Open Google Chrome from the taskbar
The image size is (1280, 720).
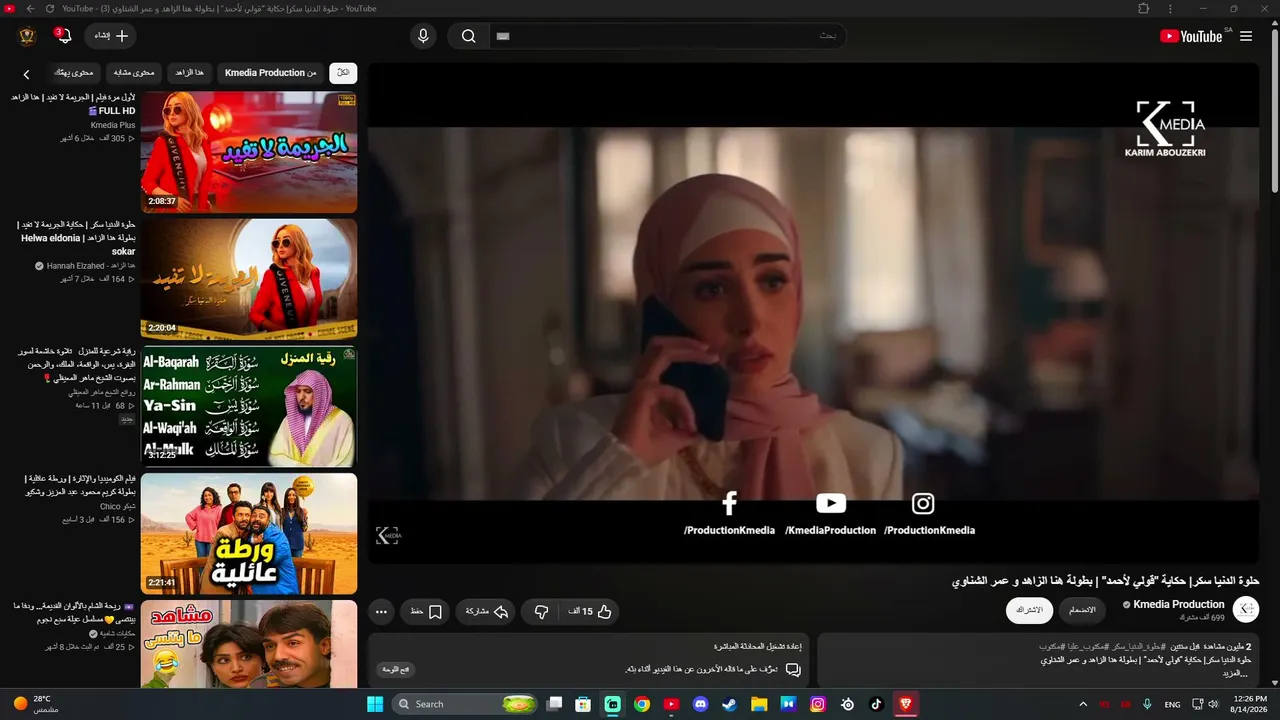coord(642,704)
